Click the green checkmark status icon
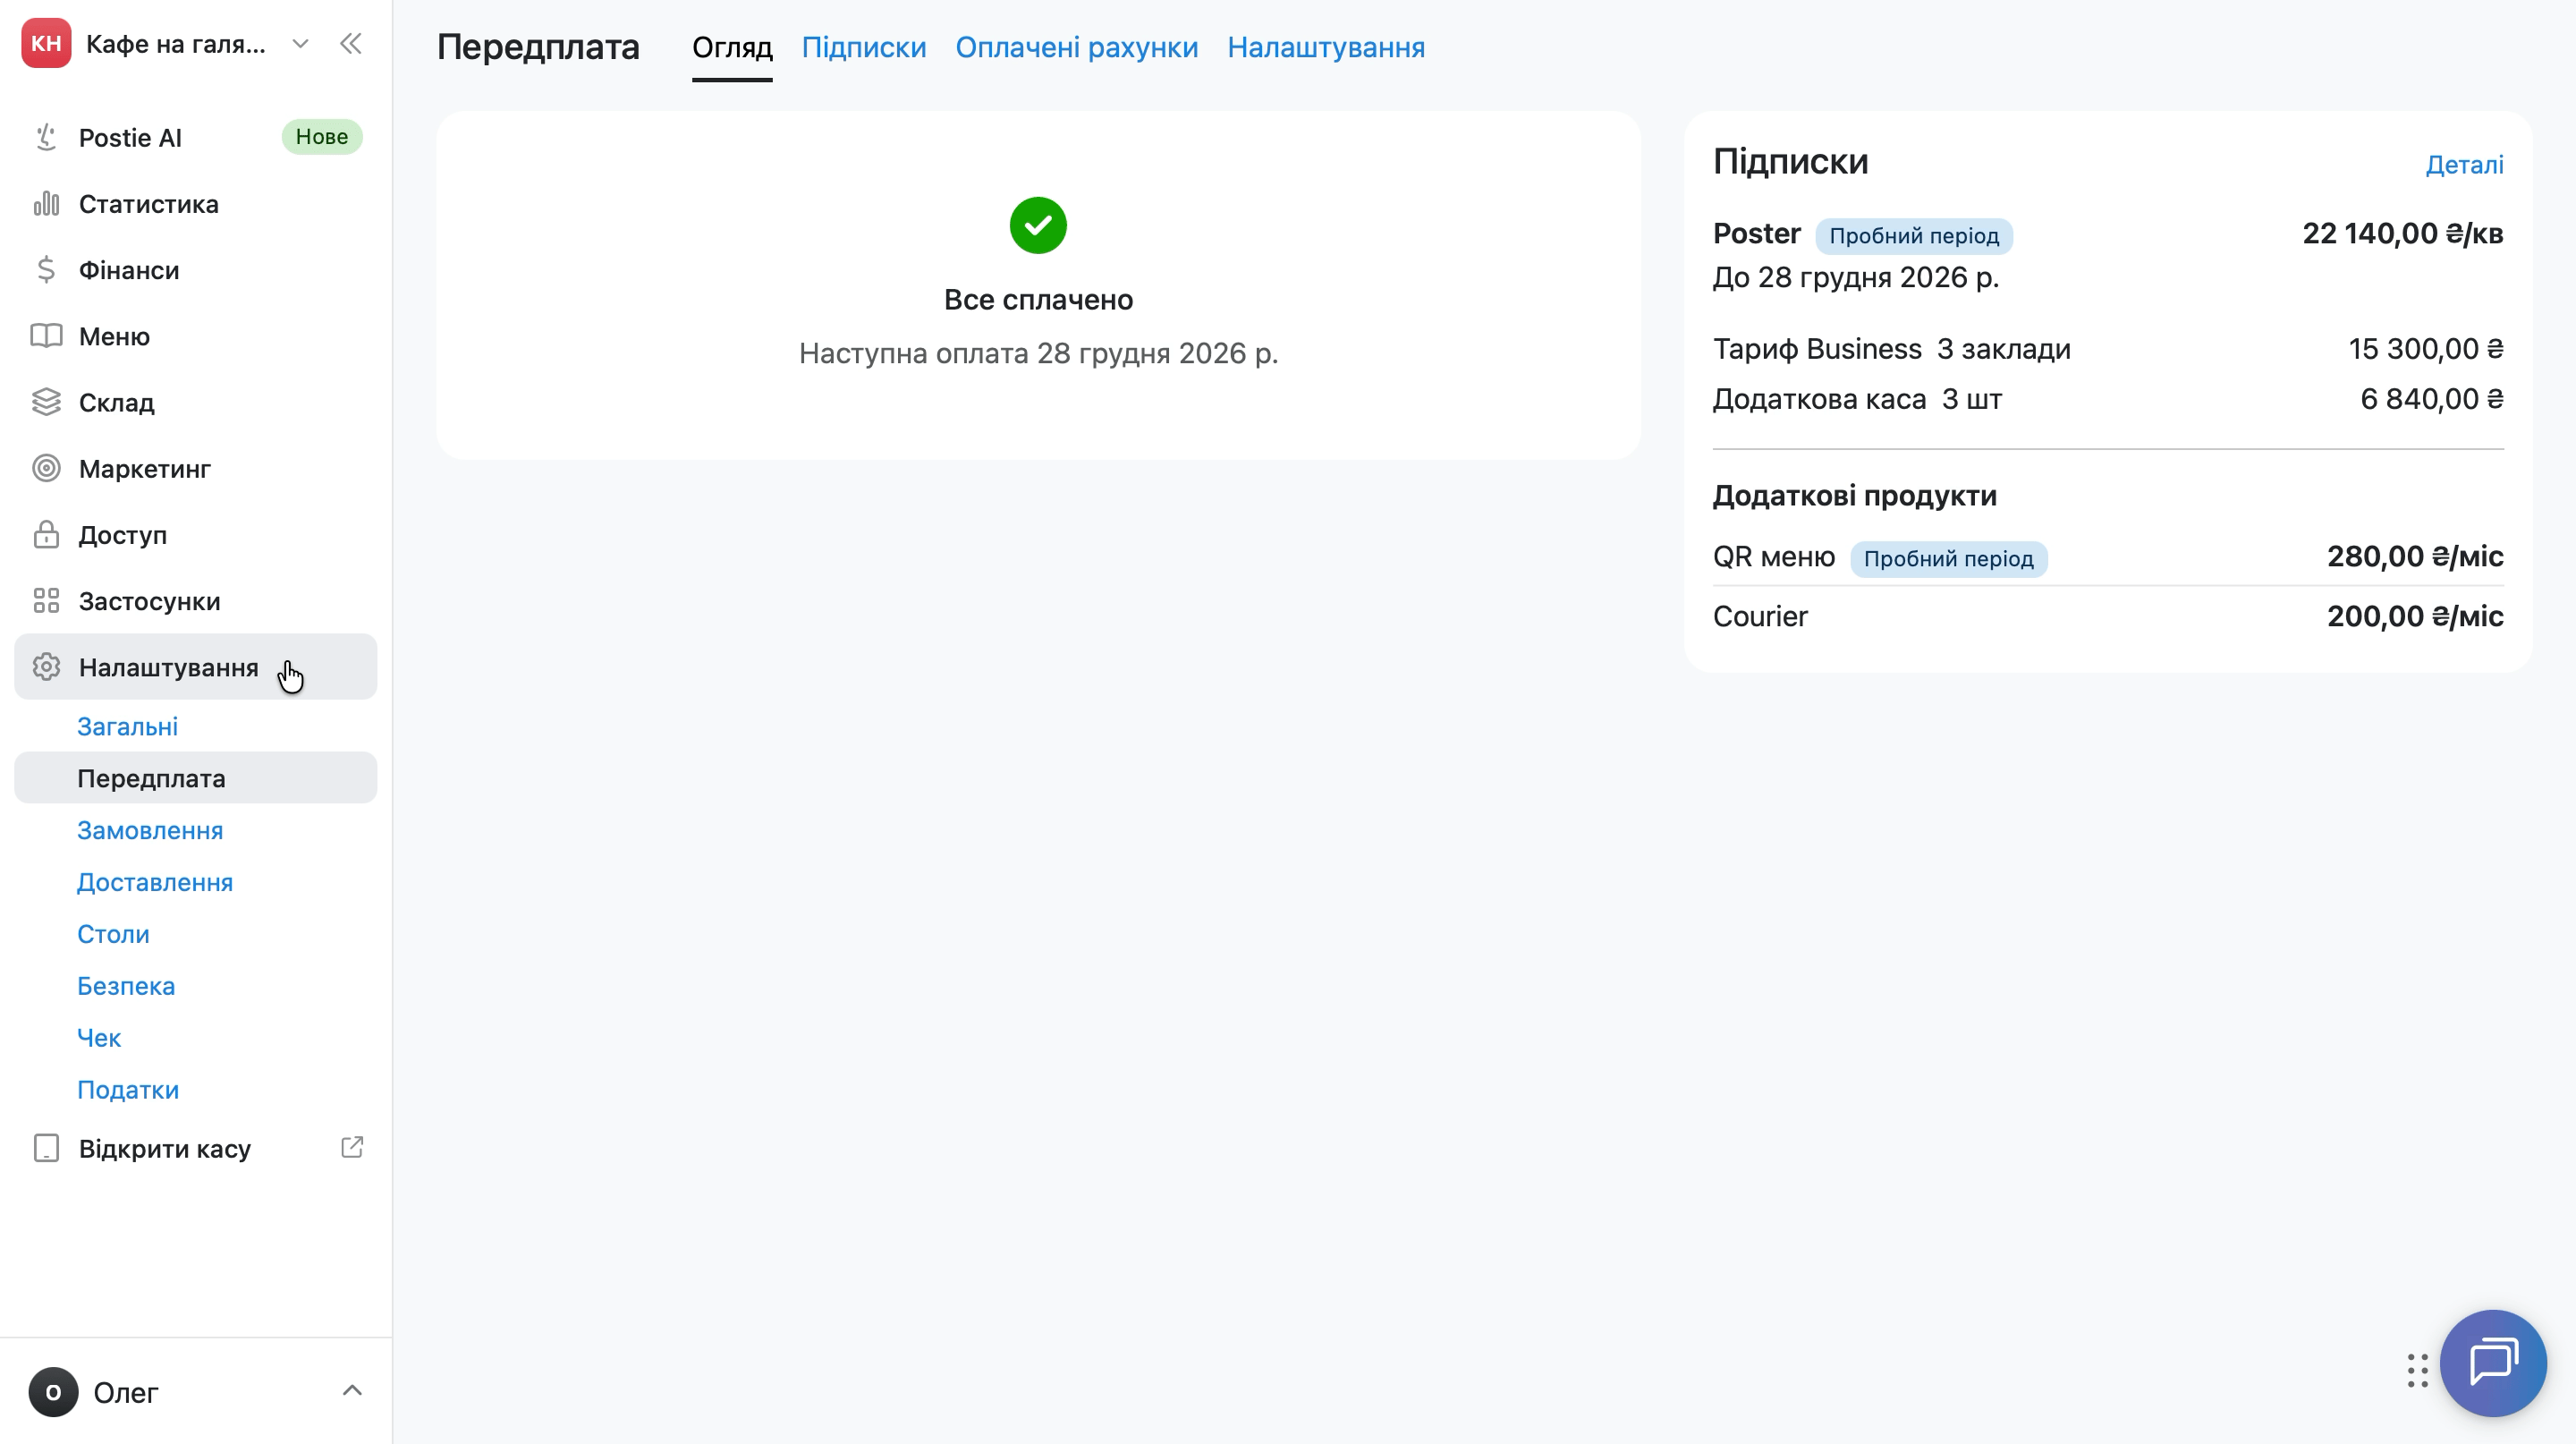Image resolution: width=2576 pixels, height=1444 pixels. click(x=1038, y=226)
